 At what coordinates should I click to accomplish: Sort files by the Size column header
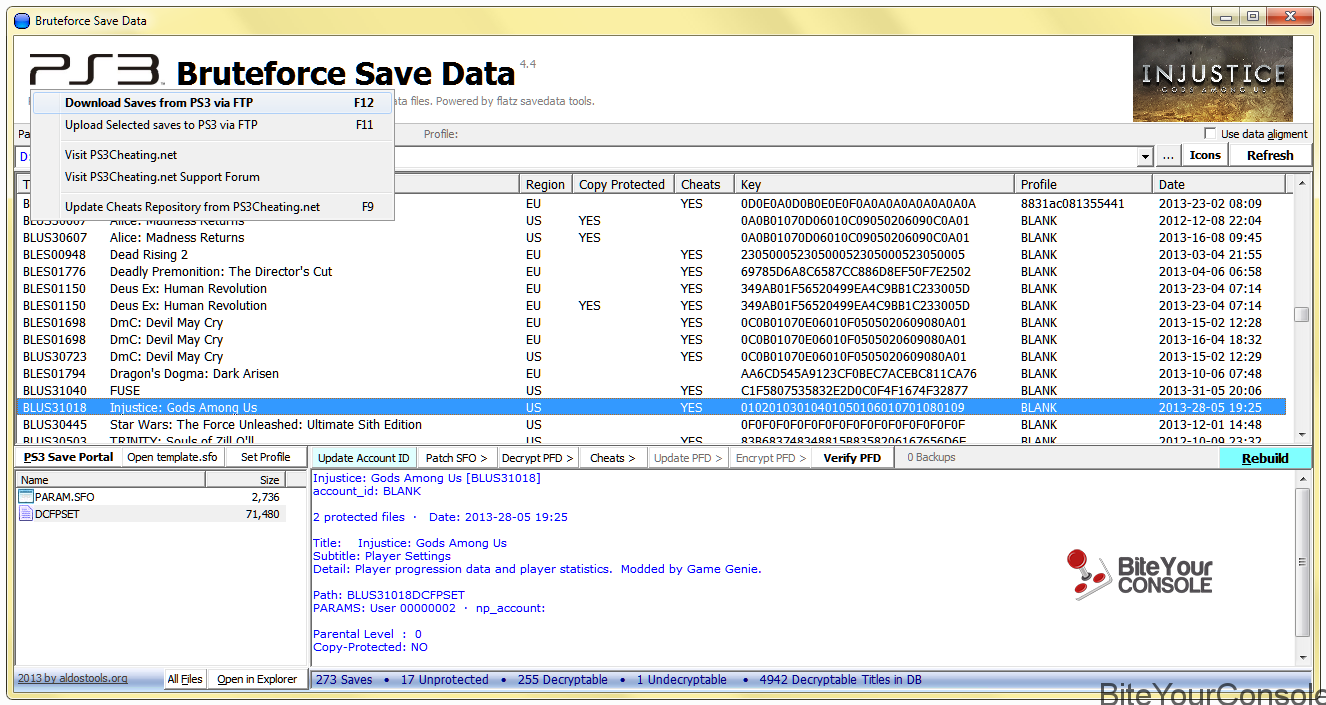click(246, 480)
